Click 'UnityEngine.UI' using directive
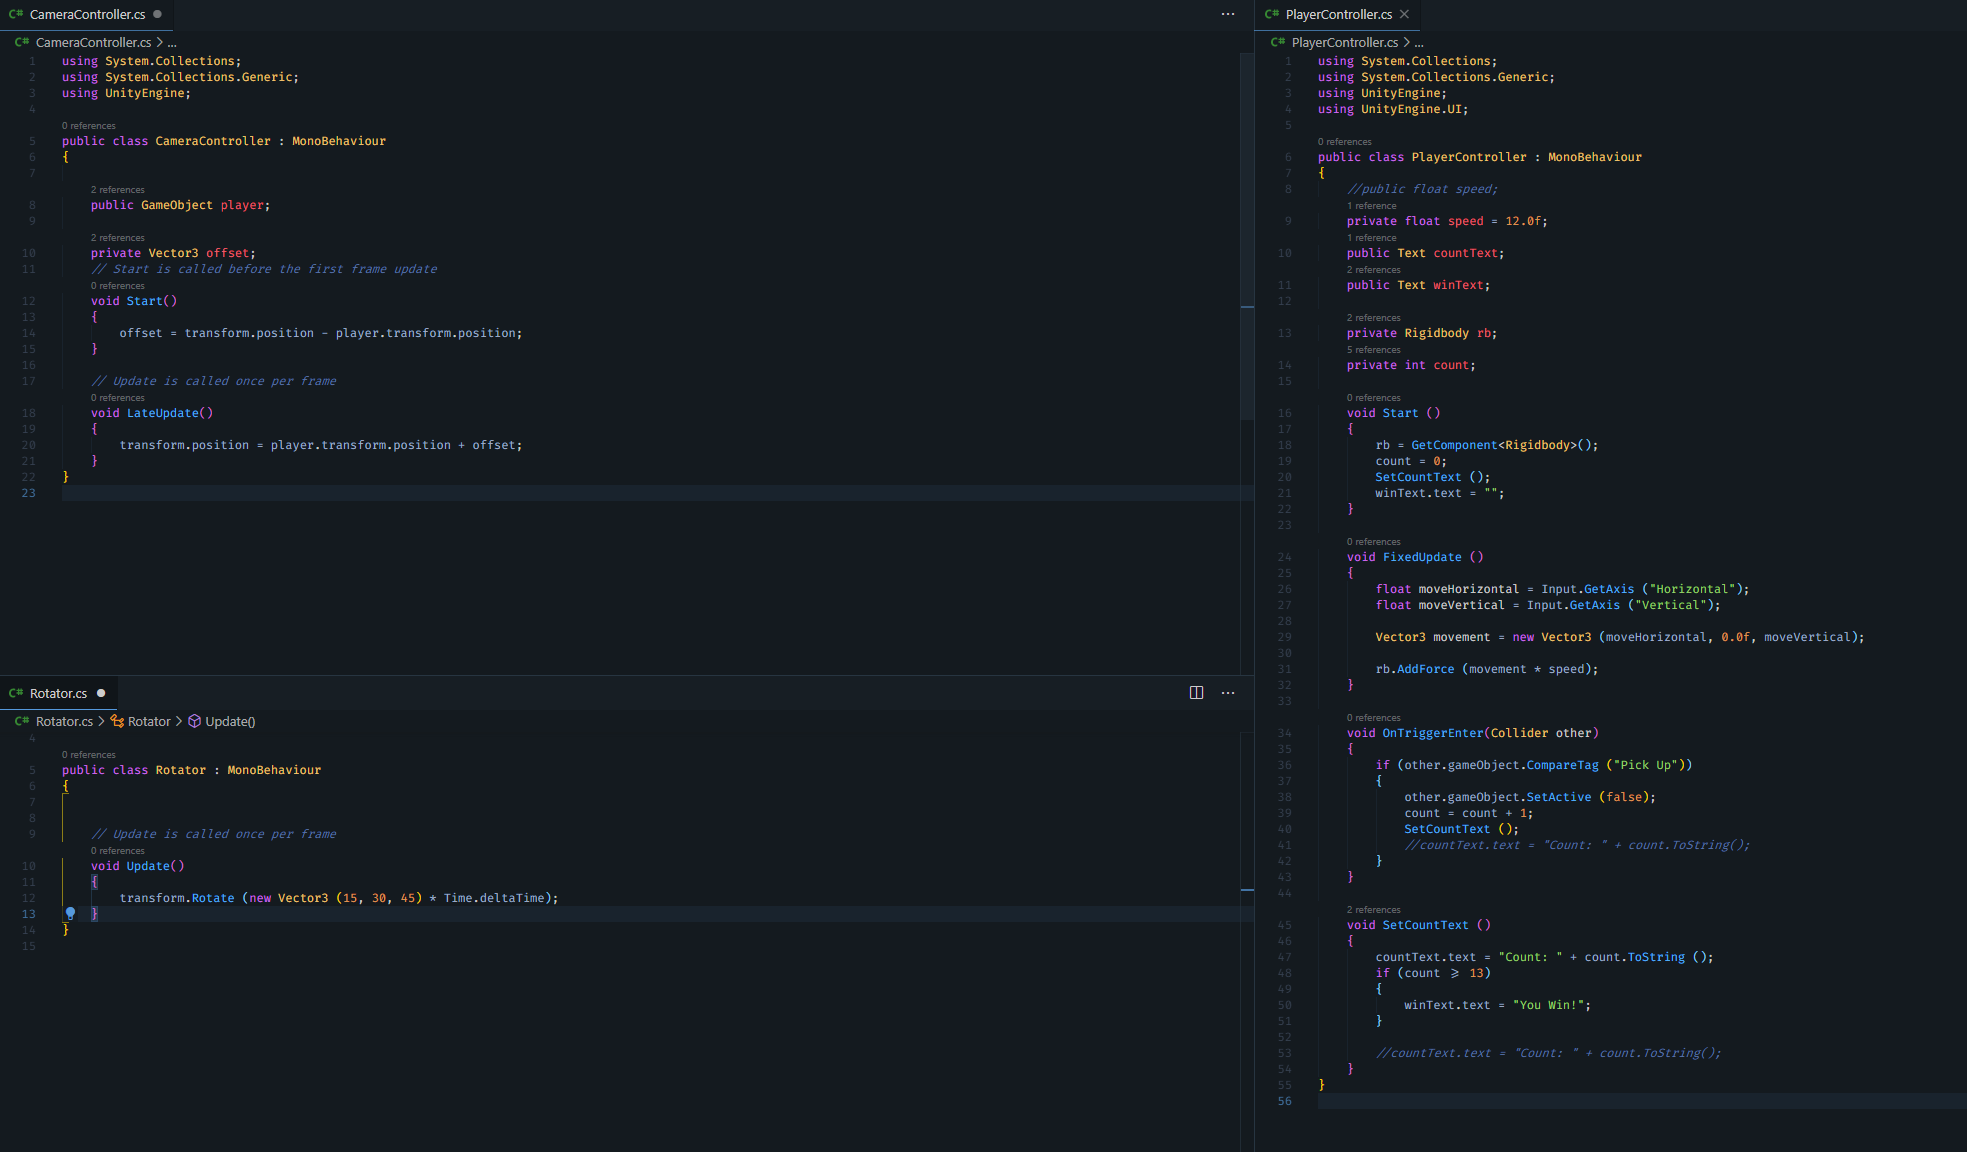 click(x=1411, y=109)
